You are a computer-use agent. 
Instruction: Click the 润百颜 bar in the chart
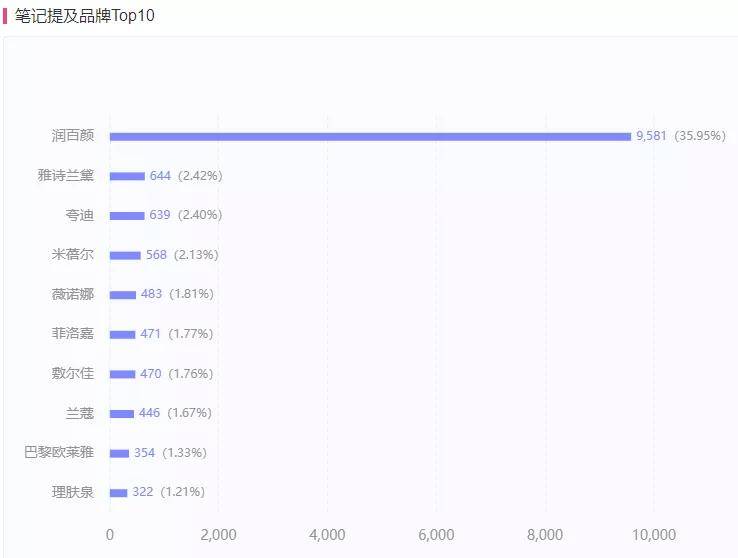click(370, 136)
